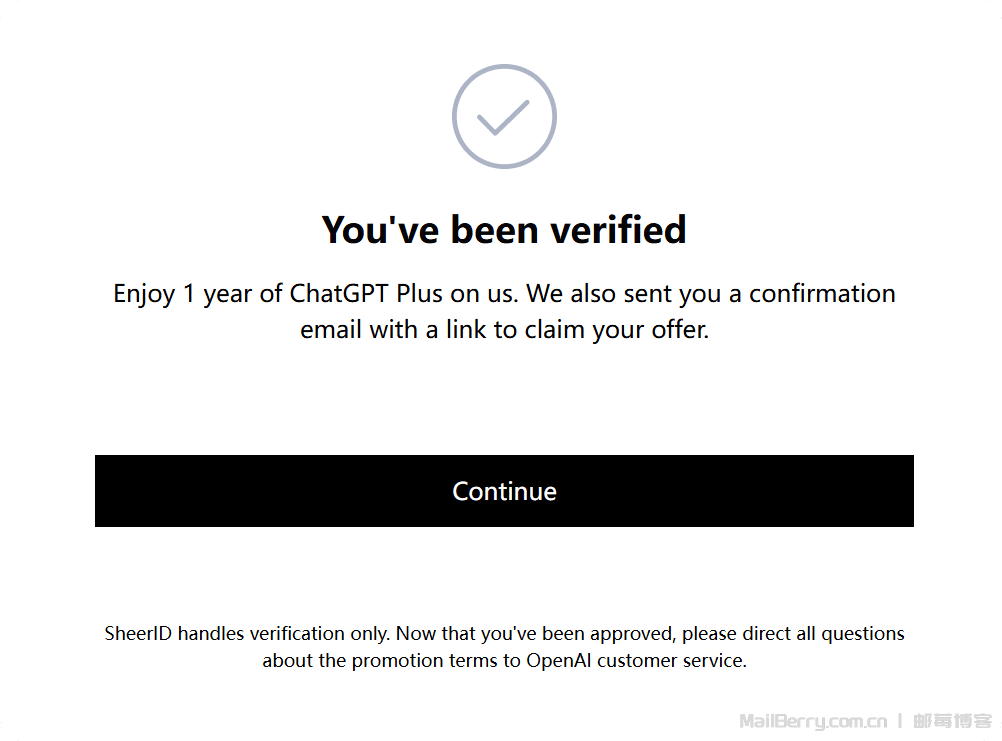Click "handles verification only" footer text

(284, 634)
